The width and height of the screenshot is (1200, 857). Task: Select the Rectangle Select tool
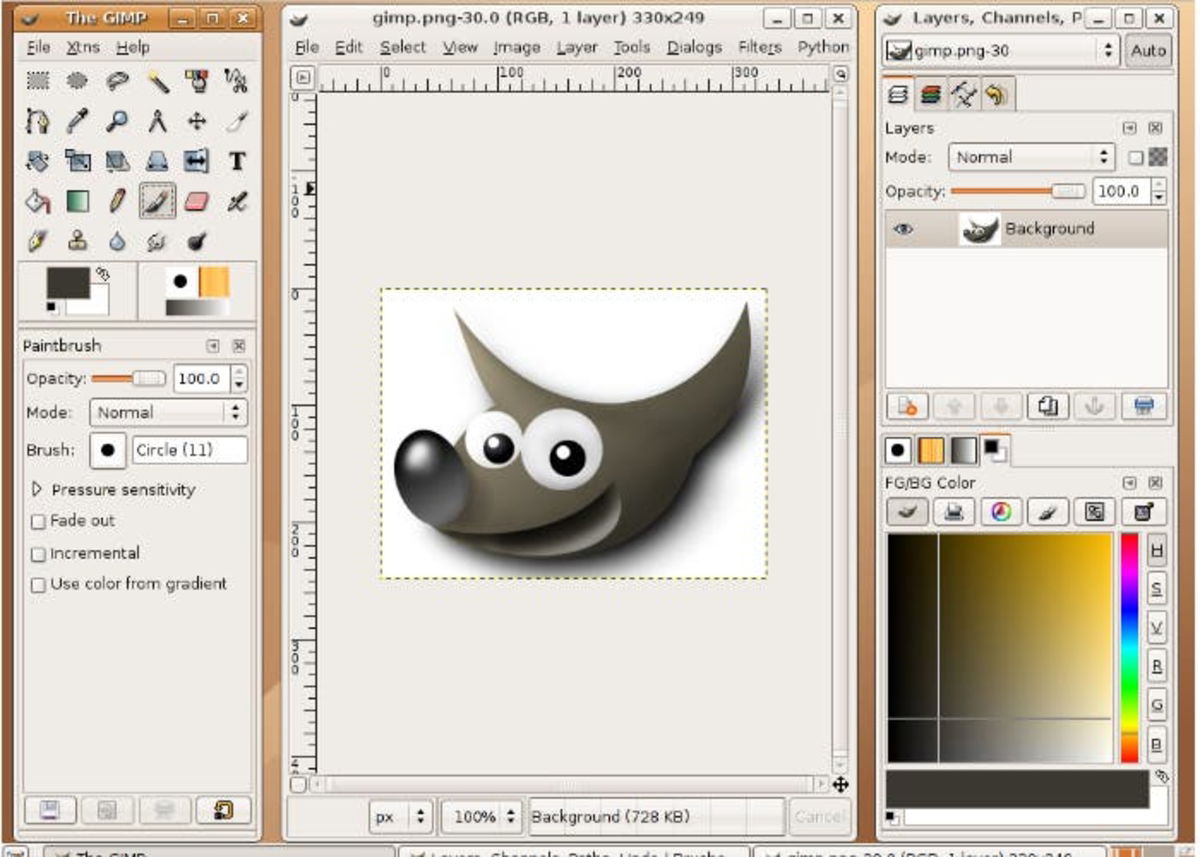tap(38, 82)
